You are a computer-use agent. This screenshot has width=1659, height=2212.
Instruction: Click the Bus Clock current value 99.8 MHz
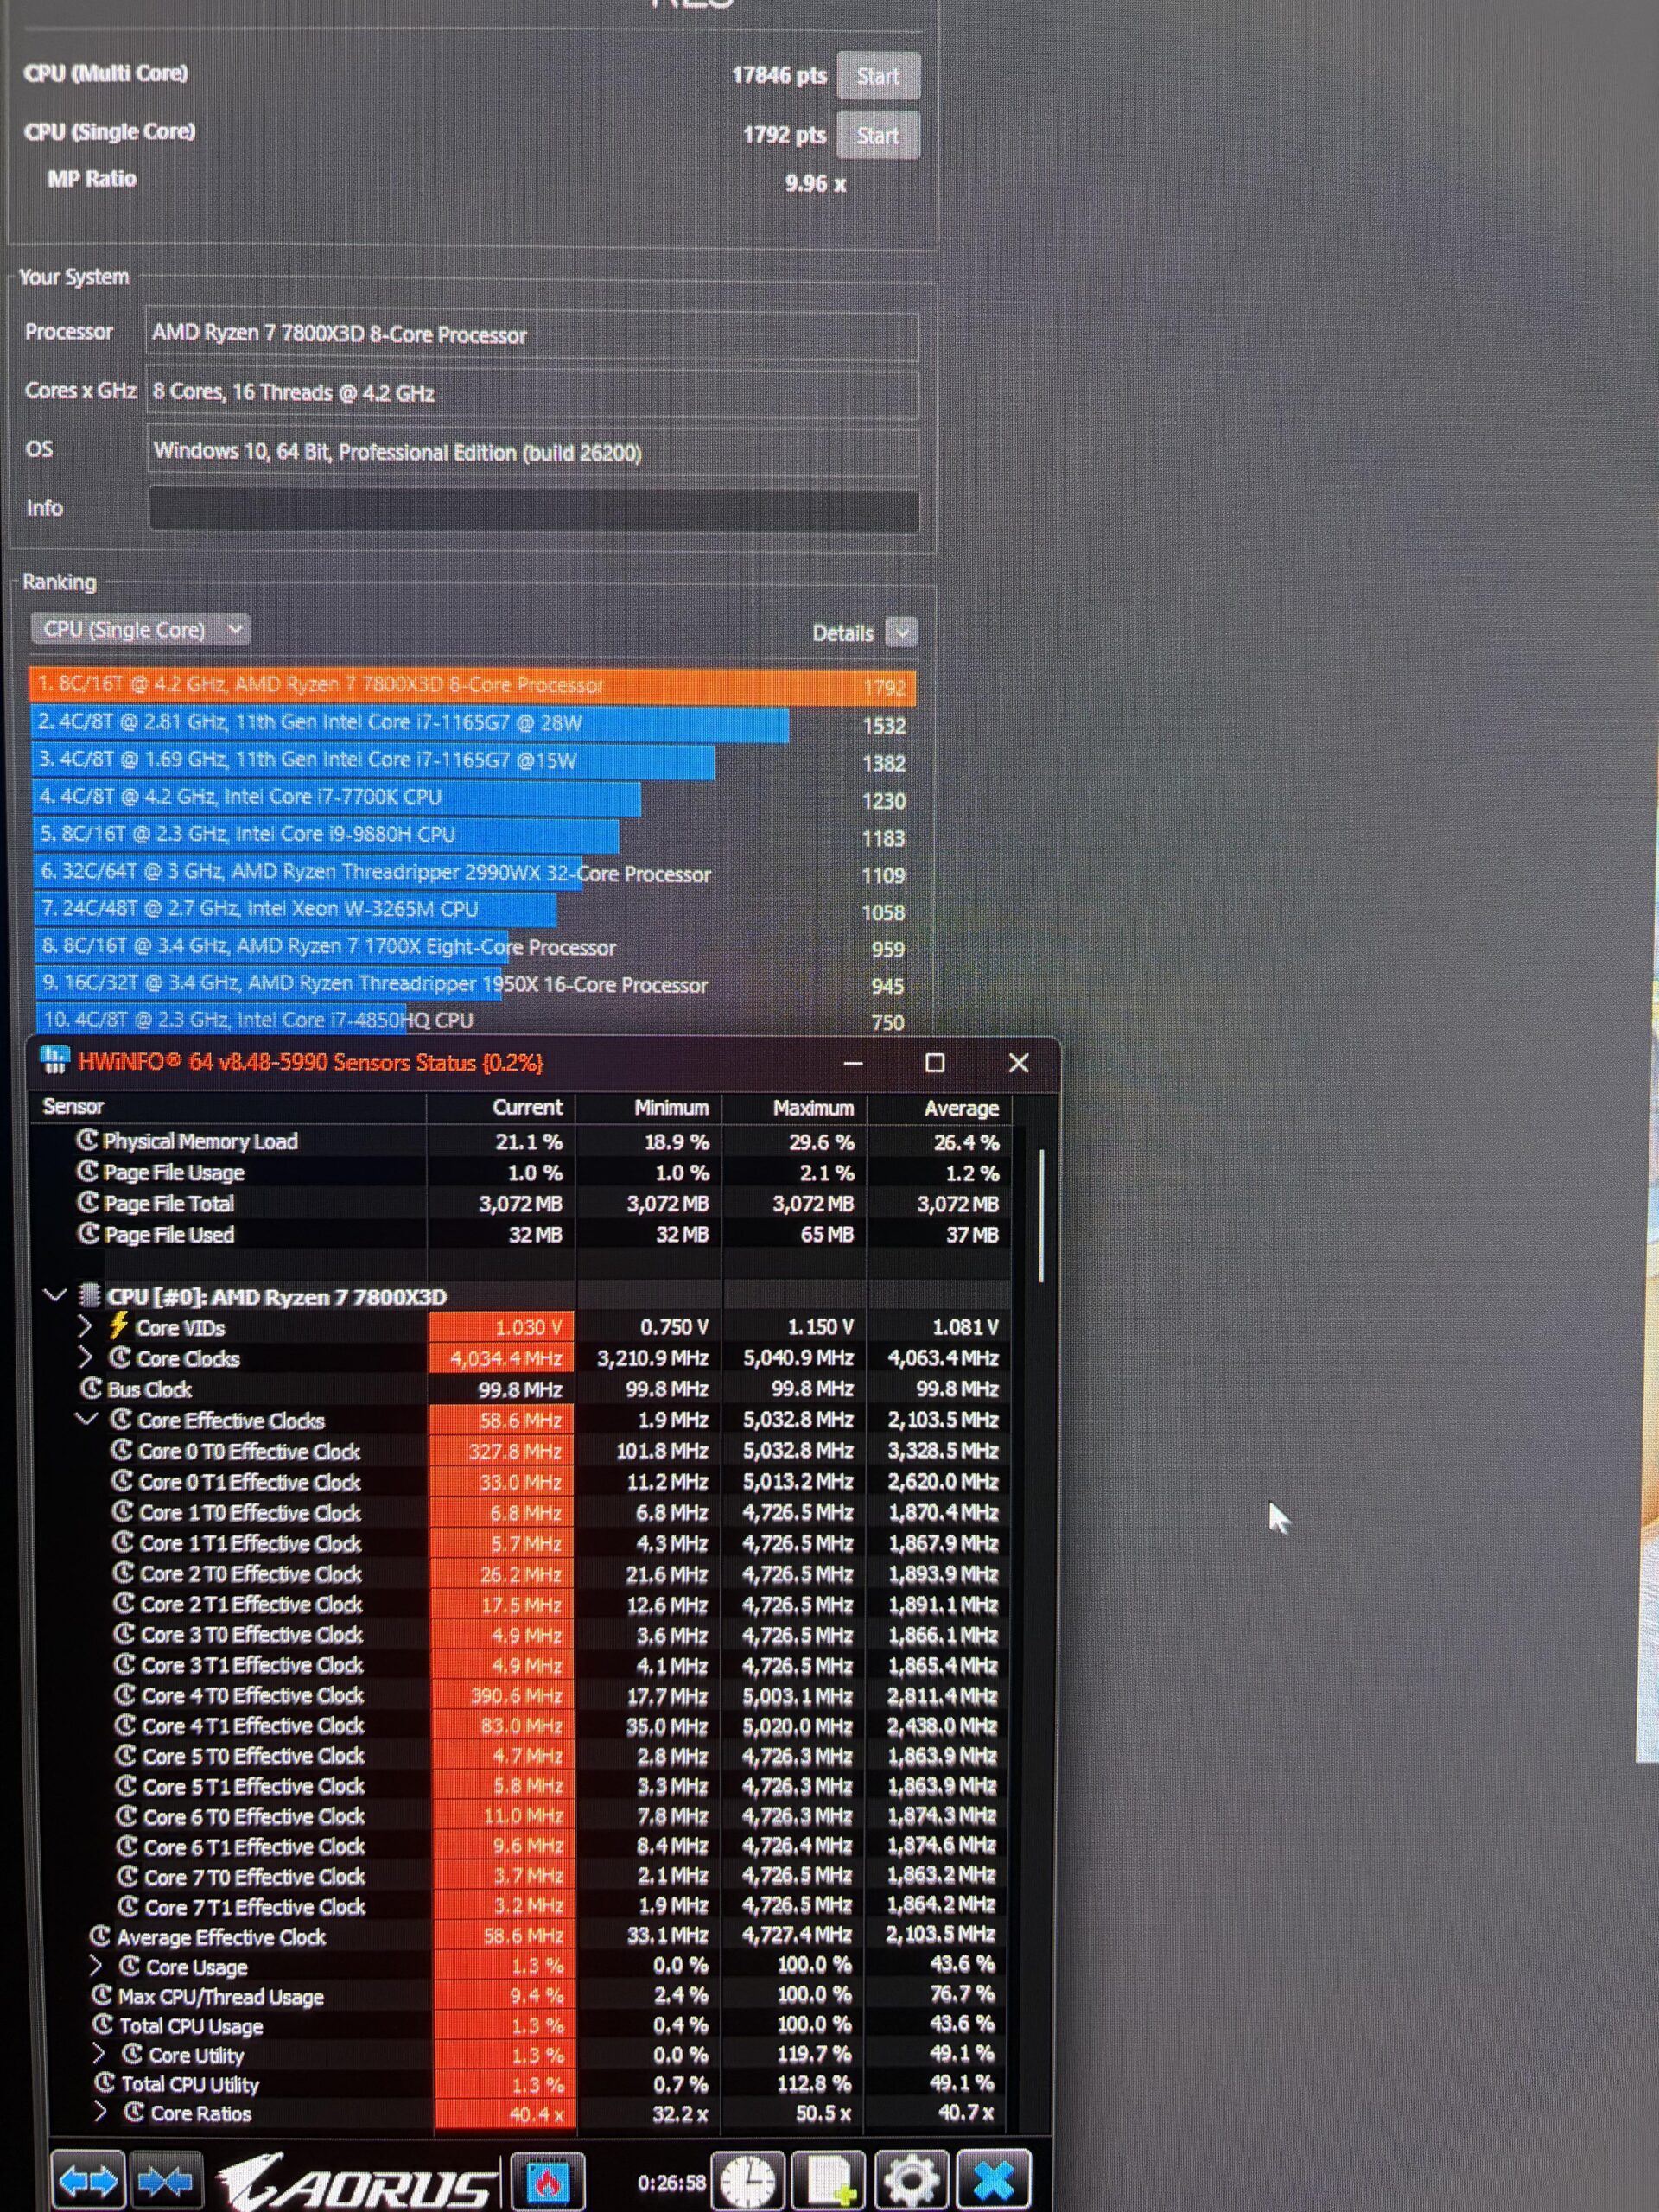coord(520,1389)
